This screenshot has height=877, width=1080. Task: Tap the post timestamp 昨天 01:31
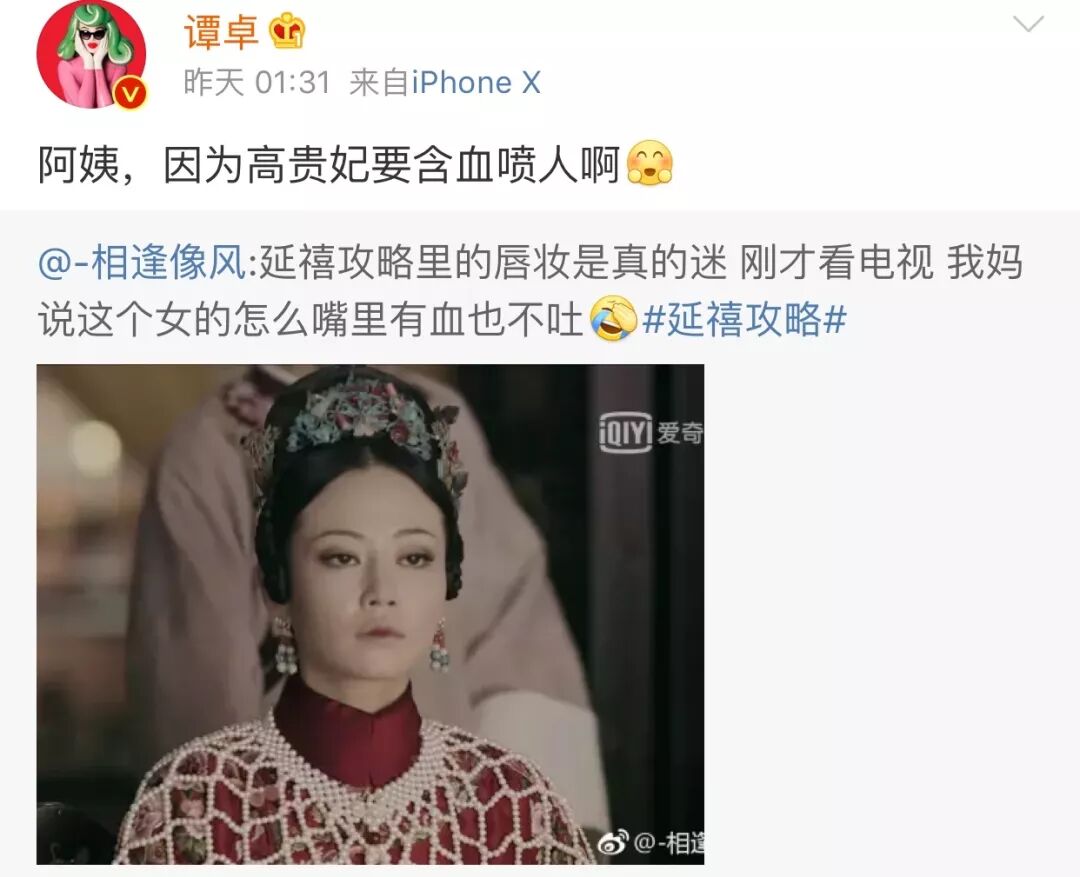pyautogui.click(x=257, y=83)
